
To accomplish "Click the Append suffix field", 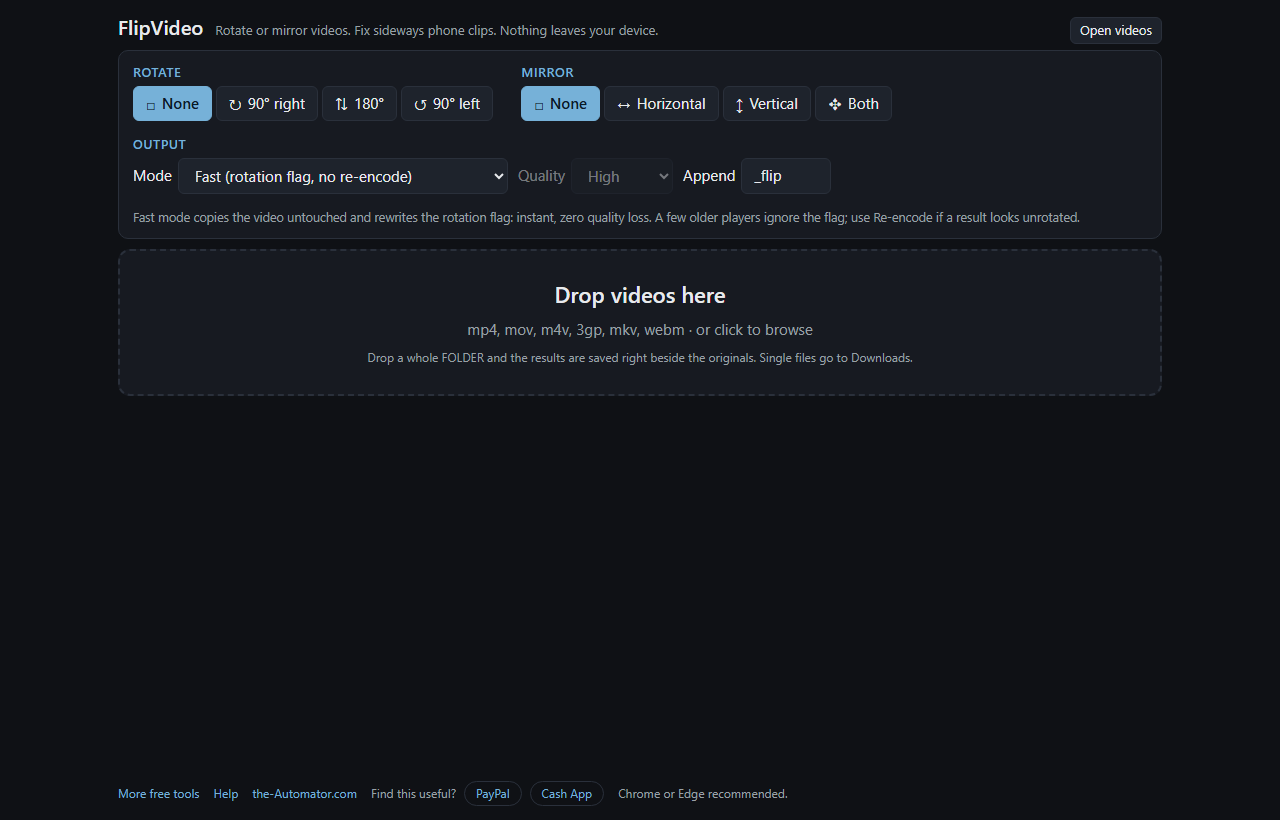I will [786, 176].
